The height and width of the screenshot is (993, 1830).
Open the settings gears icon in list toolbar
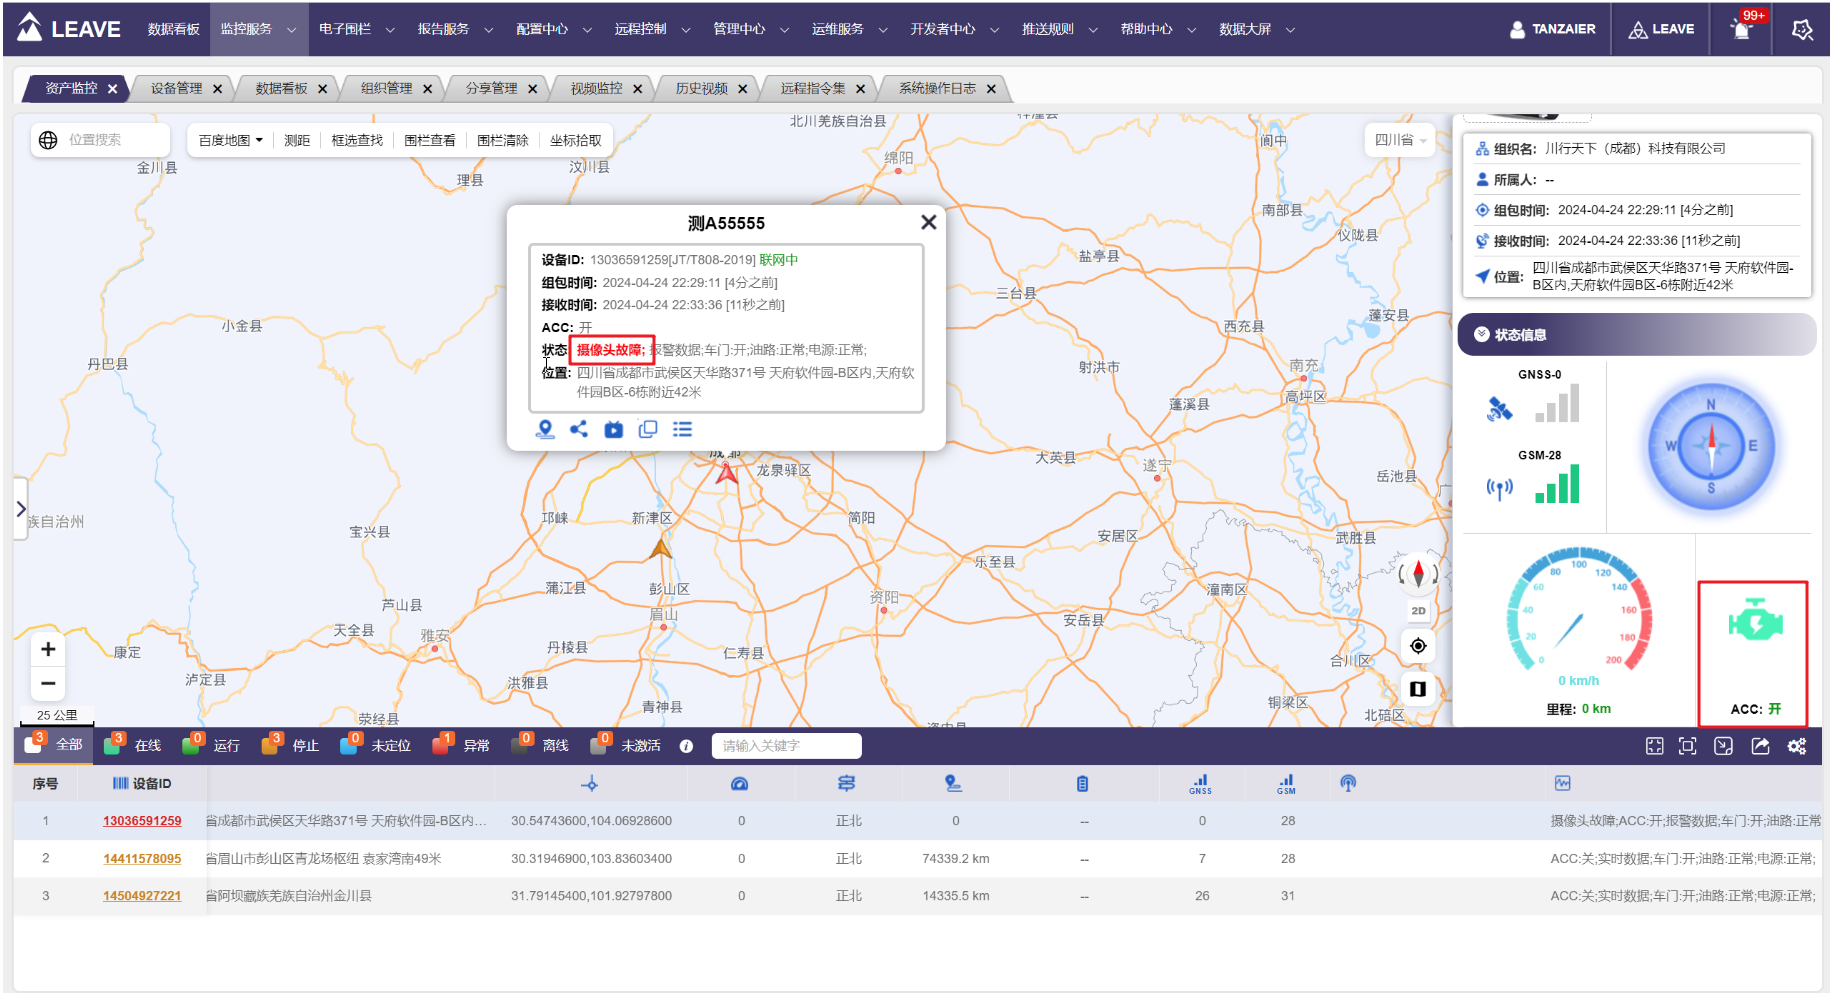pos(1797,746)
